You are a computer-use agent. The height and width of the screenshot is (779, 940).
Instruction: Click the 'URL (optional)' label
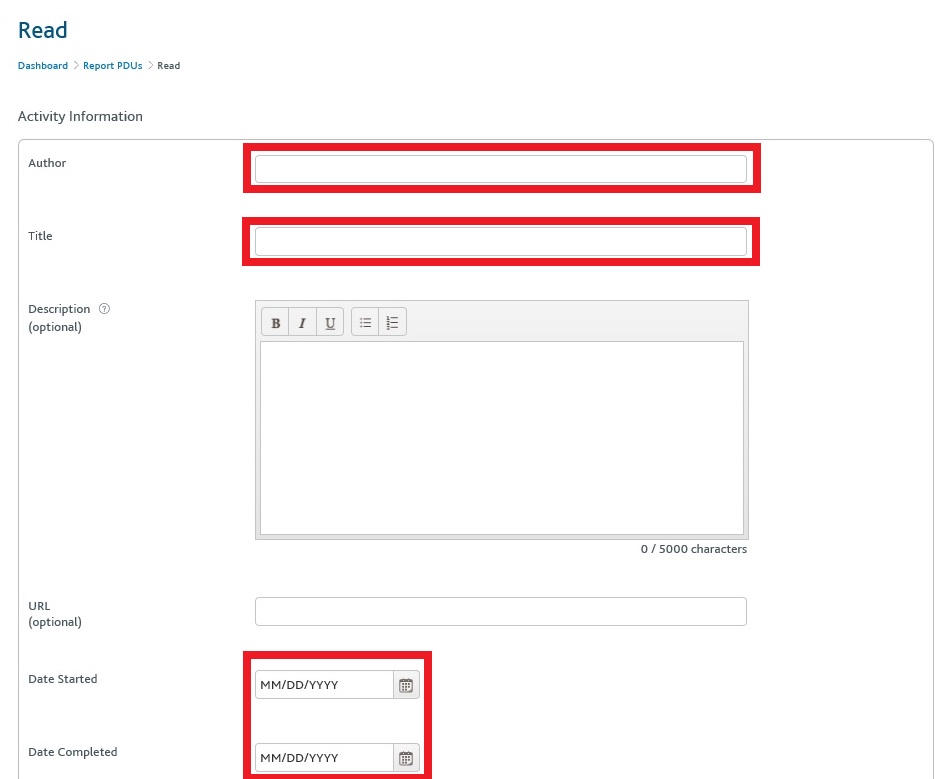pos(55,613)
